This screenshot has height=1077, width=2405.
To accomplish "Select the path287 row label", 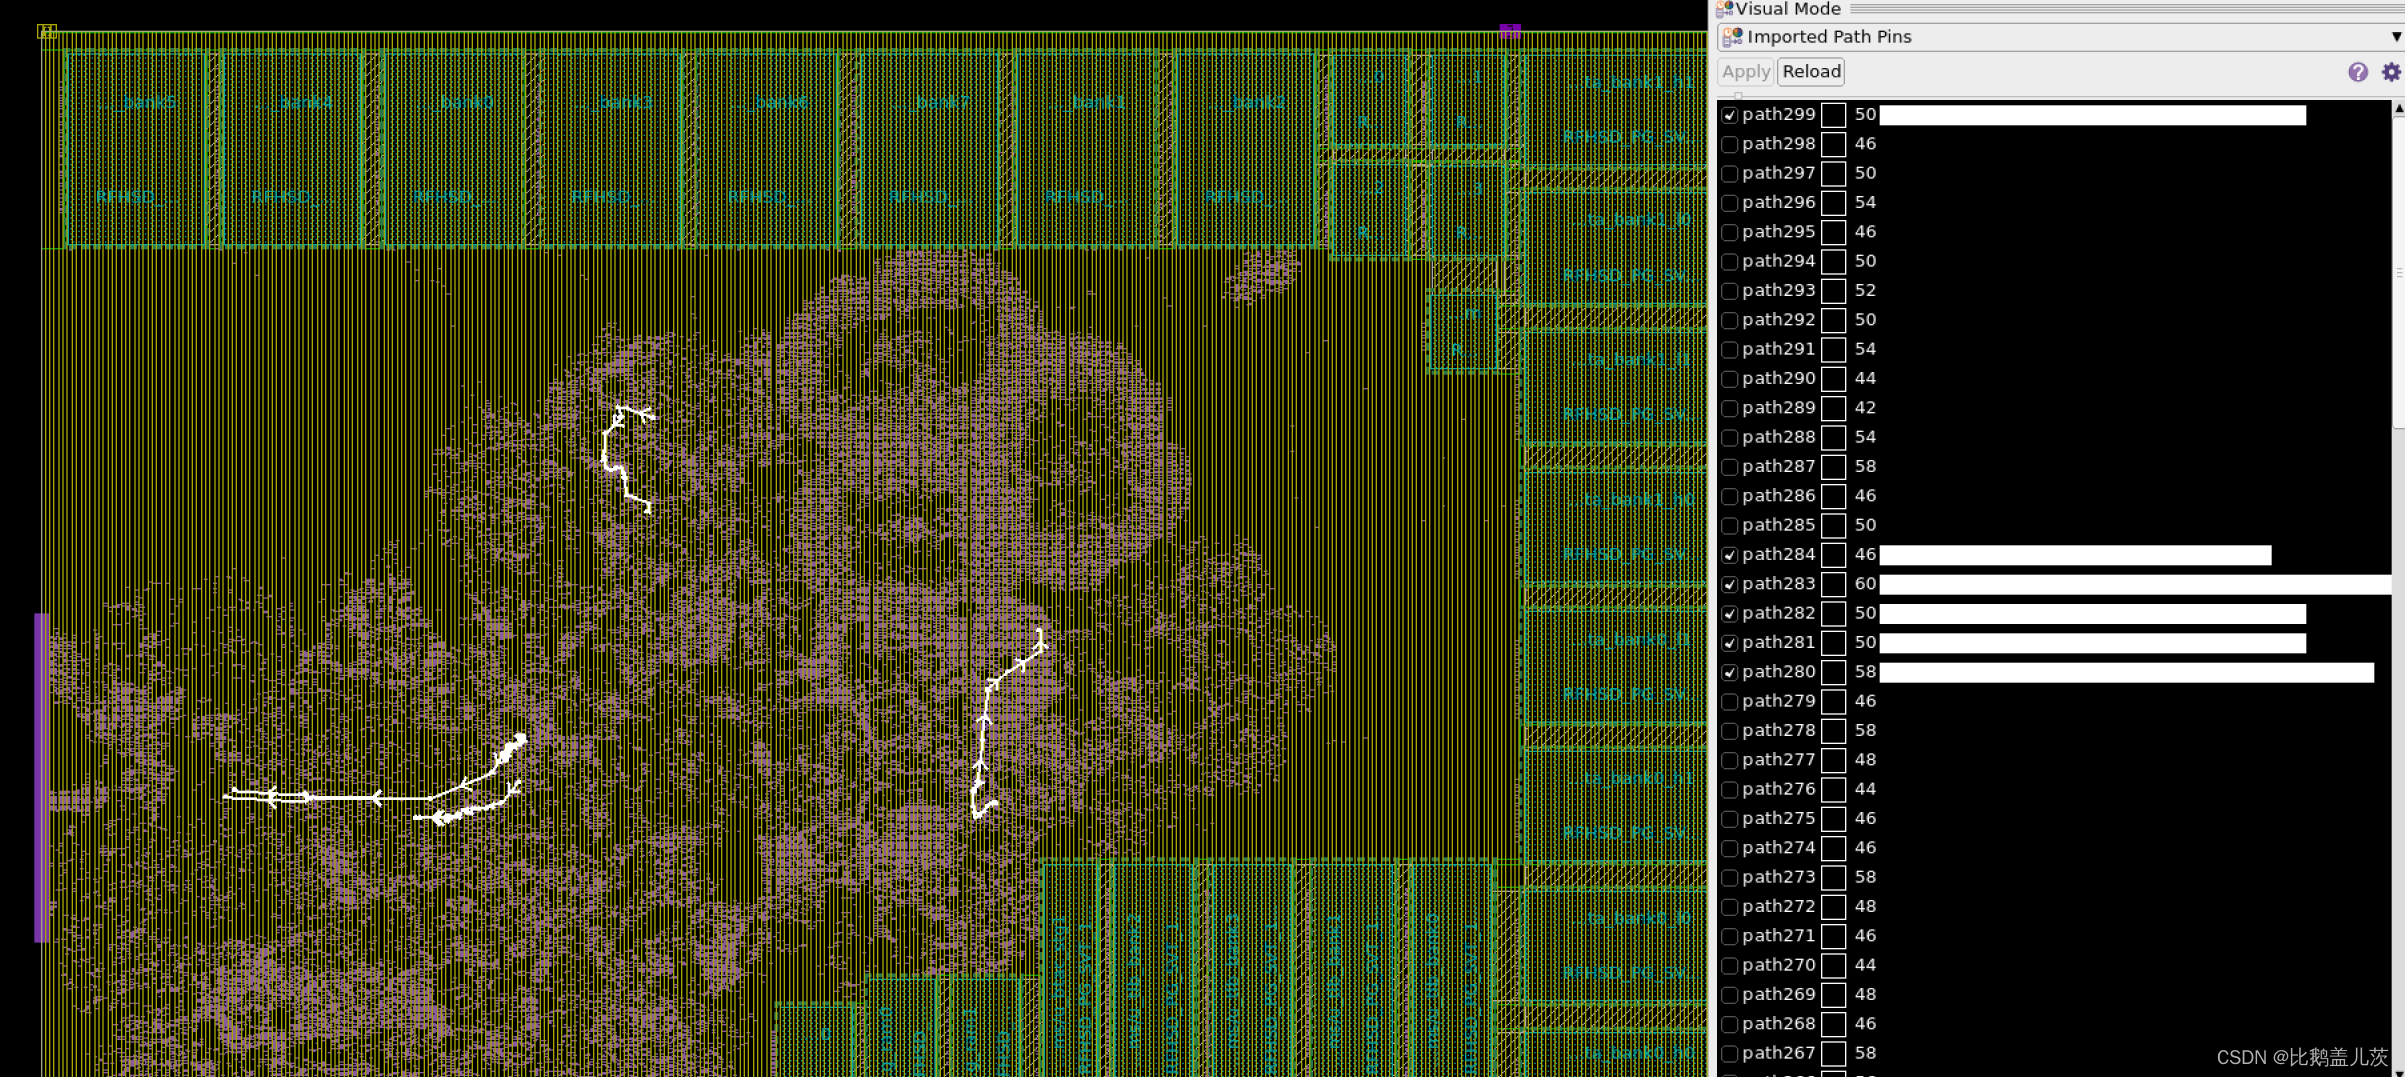I will 1778,467.
